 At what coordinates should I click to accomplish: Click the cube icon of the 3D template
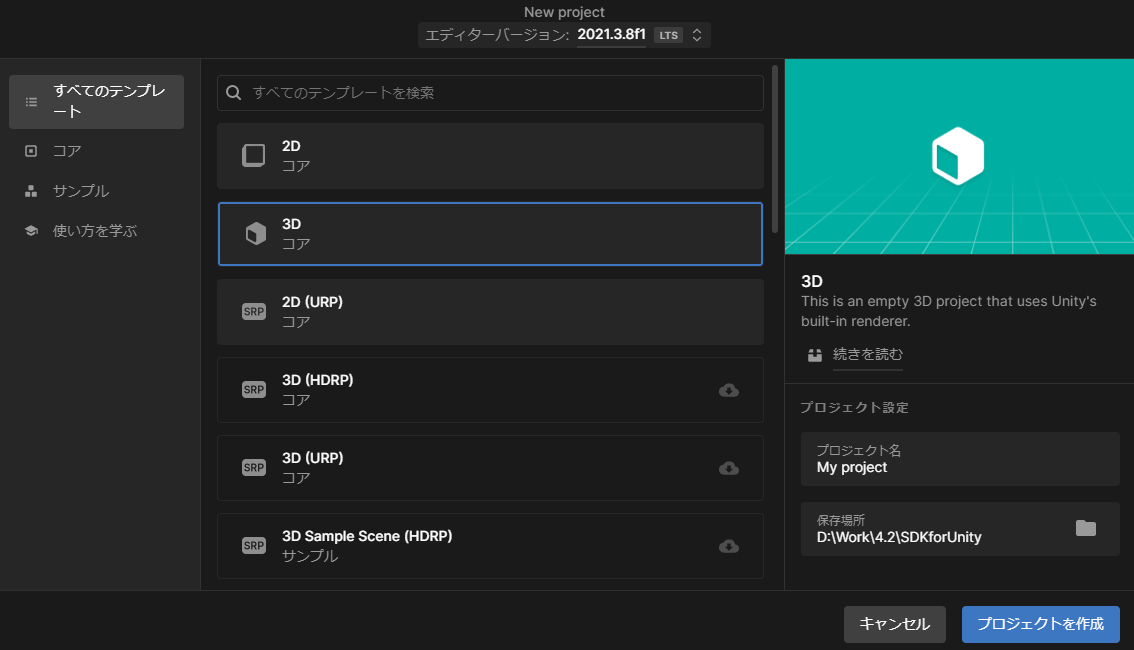[255, 234]
